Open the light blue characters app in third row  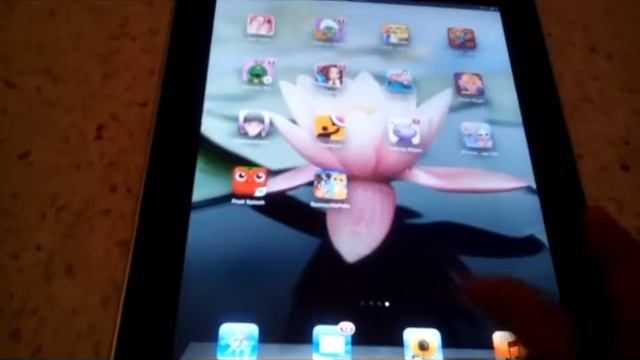pyautogui.click(x=477, y=136)
